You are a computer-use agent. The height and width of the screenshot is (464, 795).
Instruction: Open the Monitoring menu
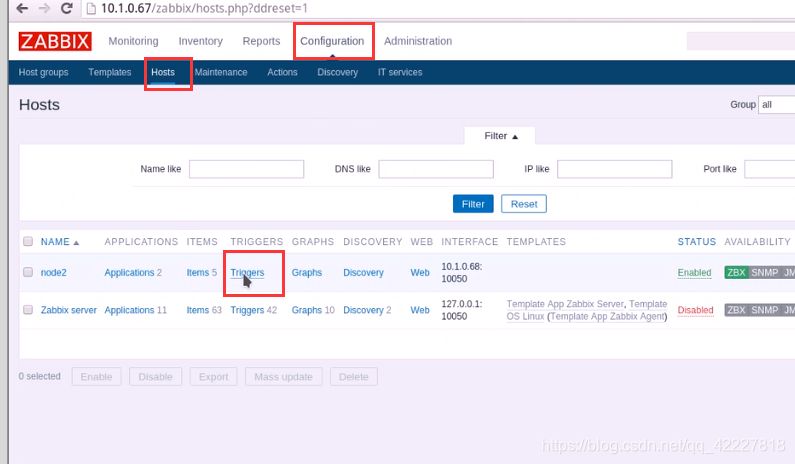click(133, 41)
